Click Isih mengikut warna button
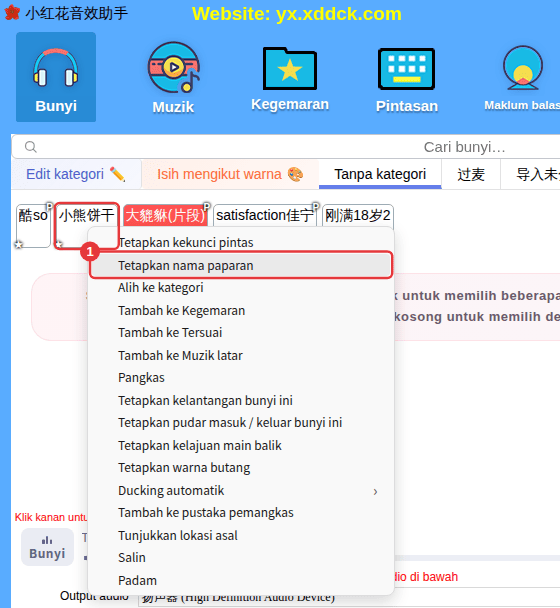Viewport: 560px width, 608px height. (x=230, y=174)
